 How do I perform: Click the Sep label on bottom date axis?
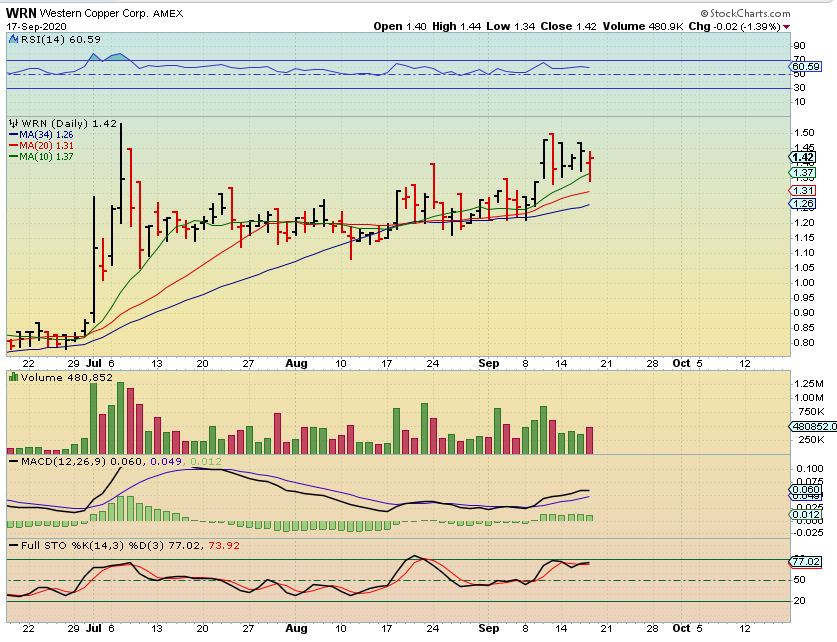[x=488, y=628]
